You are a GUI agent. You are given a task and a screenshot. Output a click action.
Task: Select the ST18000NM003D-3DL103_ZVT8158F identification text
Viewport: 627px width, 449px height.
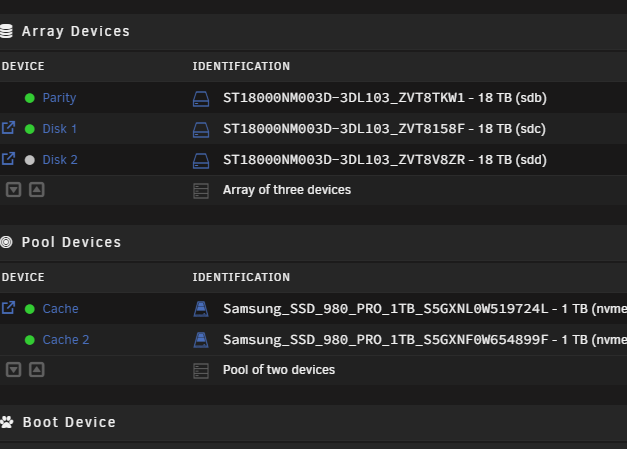click(384, 129)
